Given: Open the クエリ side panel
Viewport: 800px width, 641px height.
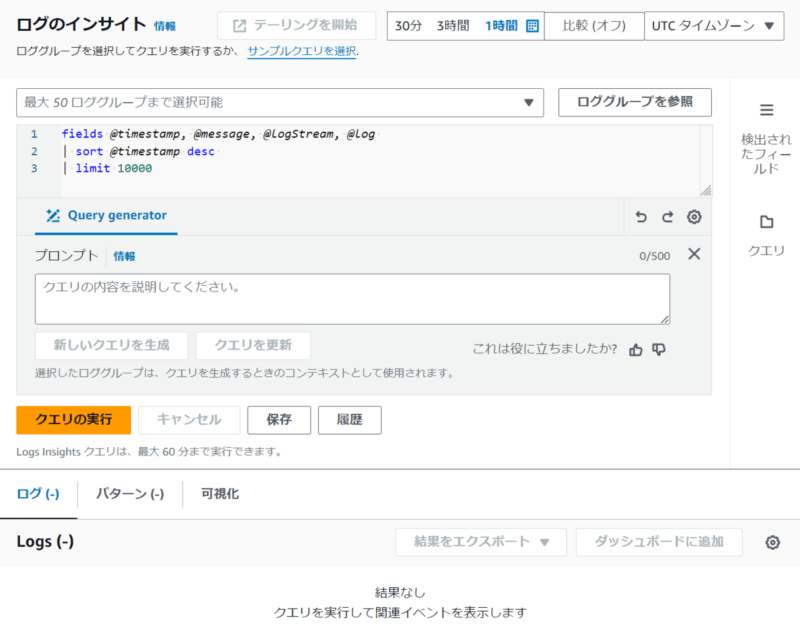Looking at the screenshot, I should coord(765,230).
